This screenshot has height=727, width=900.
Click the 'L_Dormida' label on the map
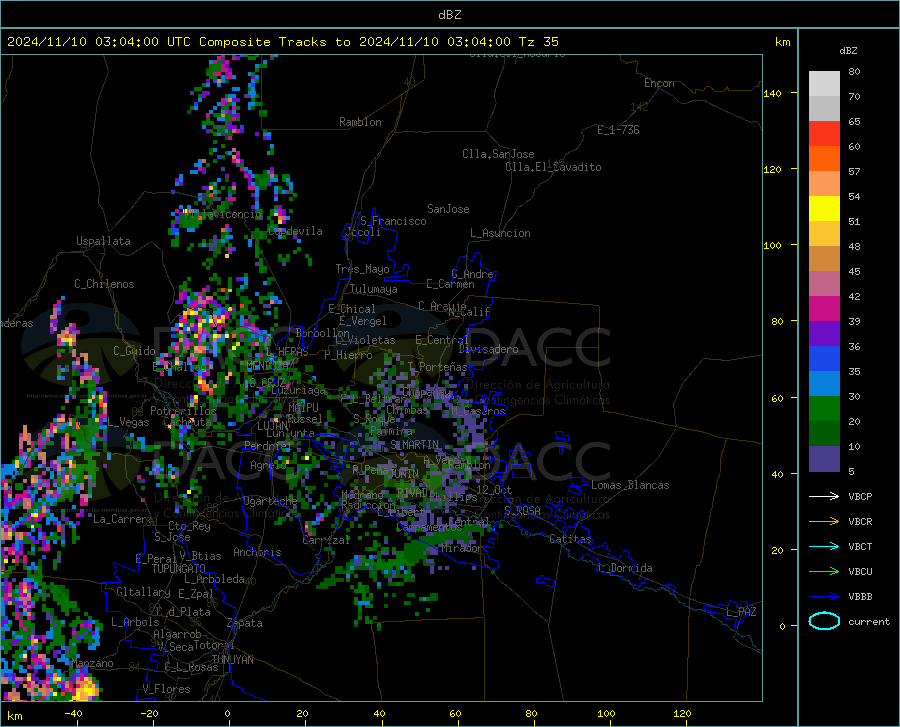point(624,568)
